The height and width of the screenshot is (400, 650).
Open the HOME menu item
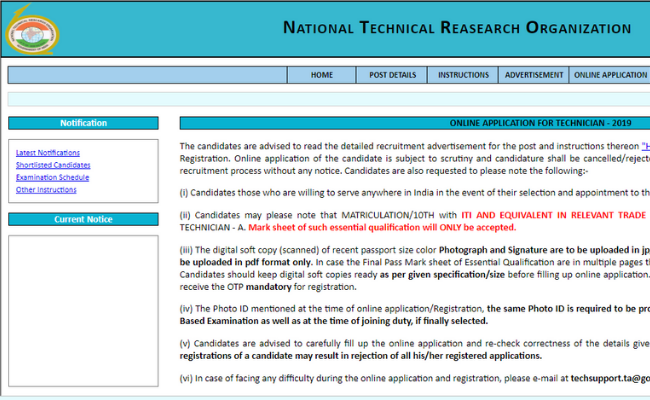(321, 75)
